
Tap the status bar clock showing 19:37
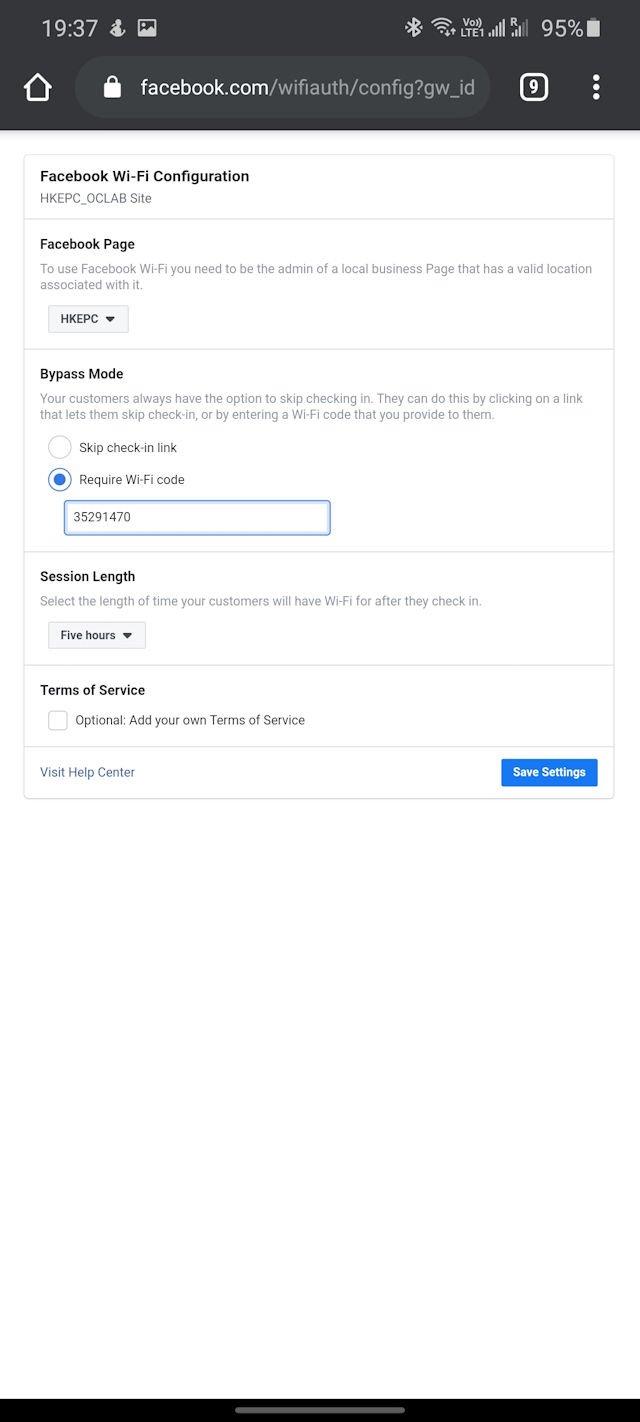[69, 28]
